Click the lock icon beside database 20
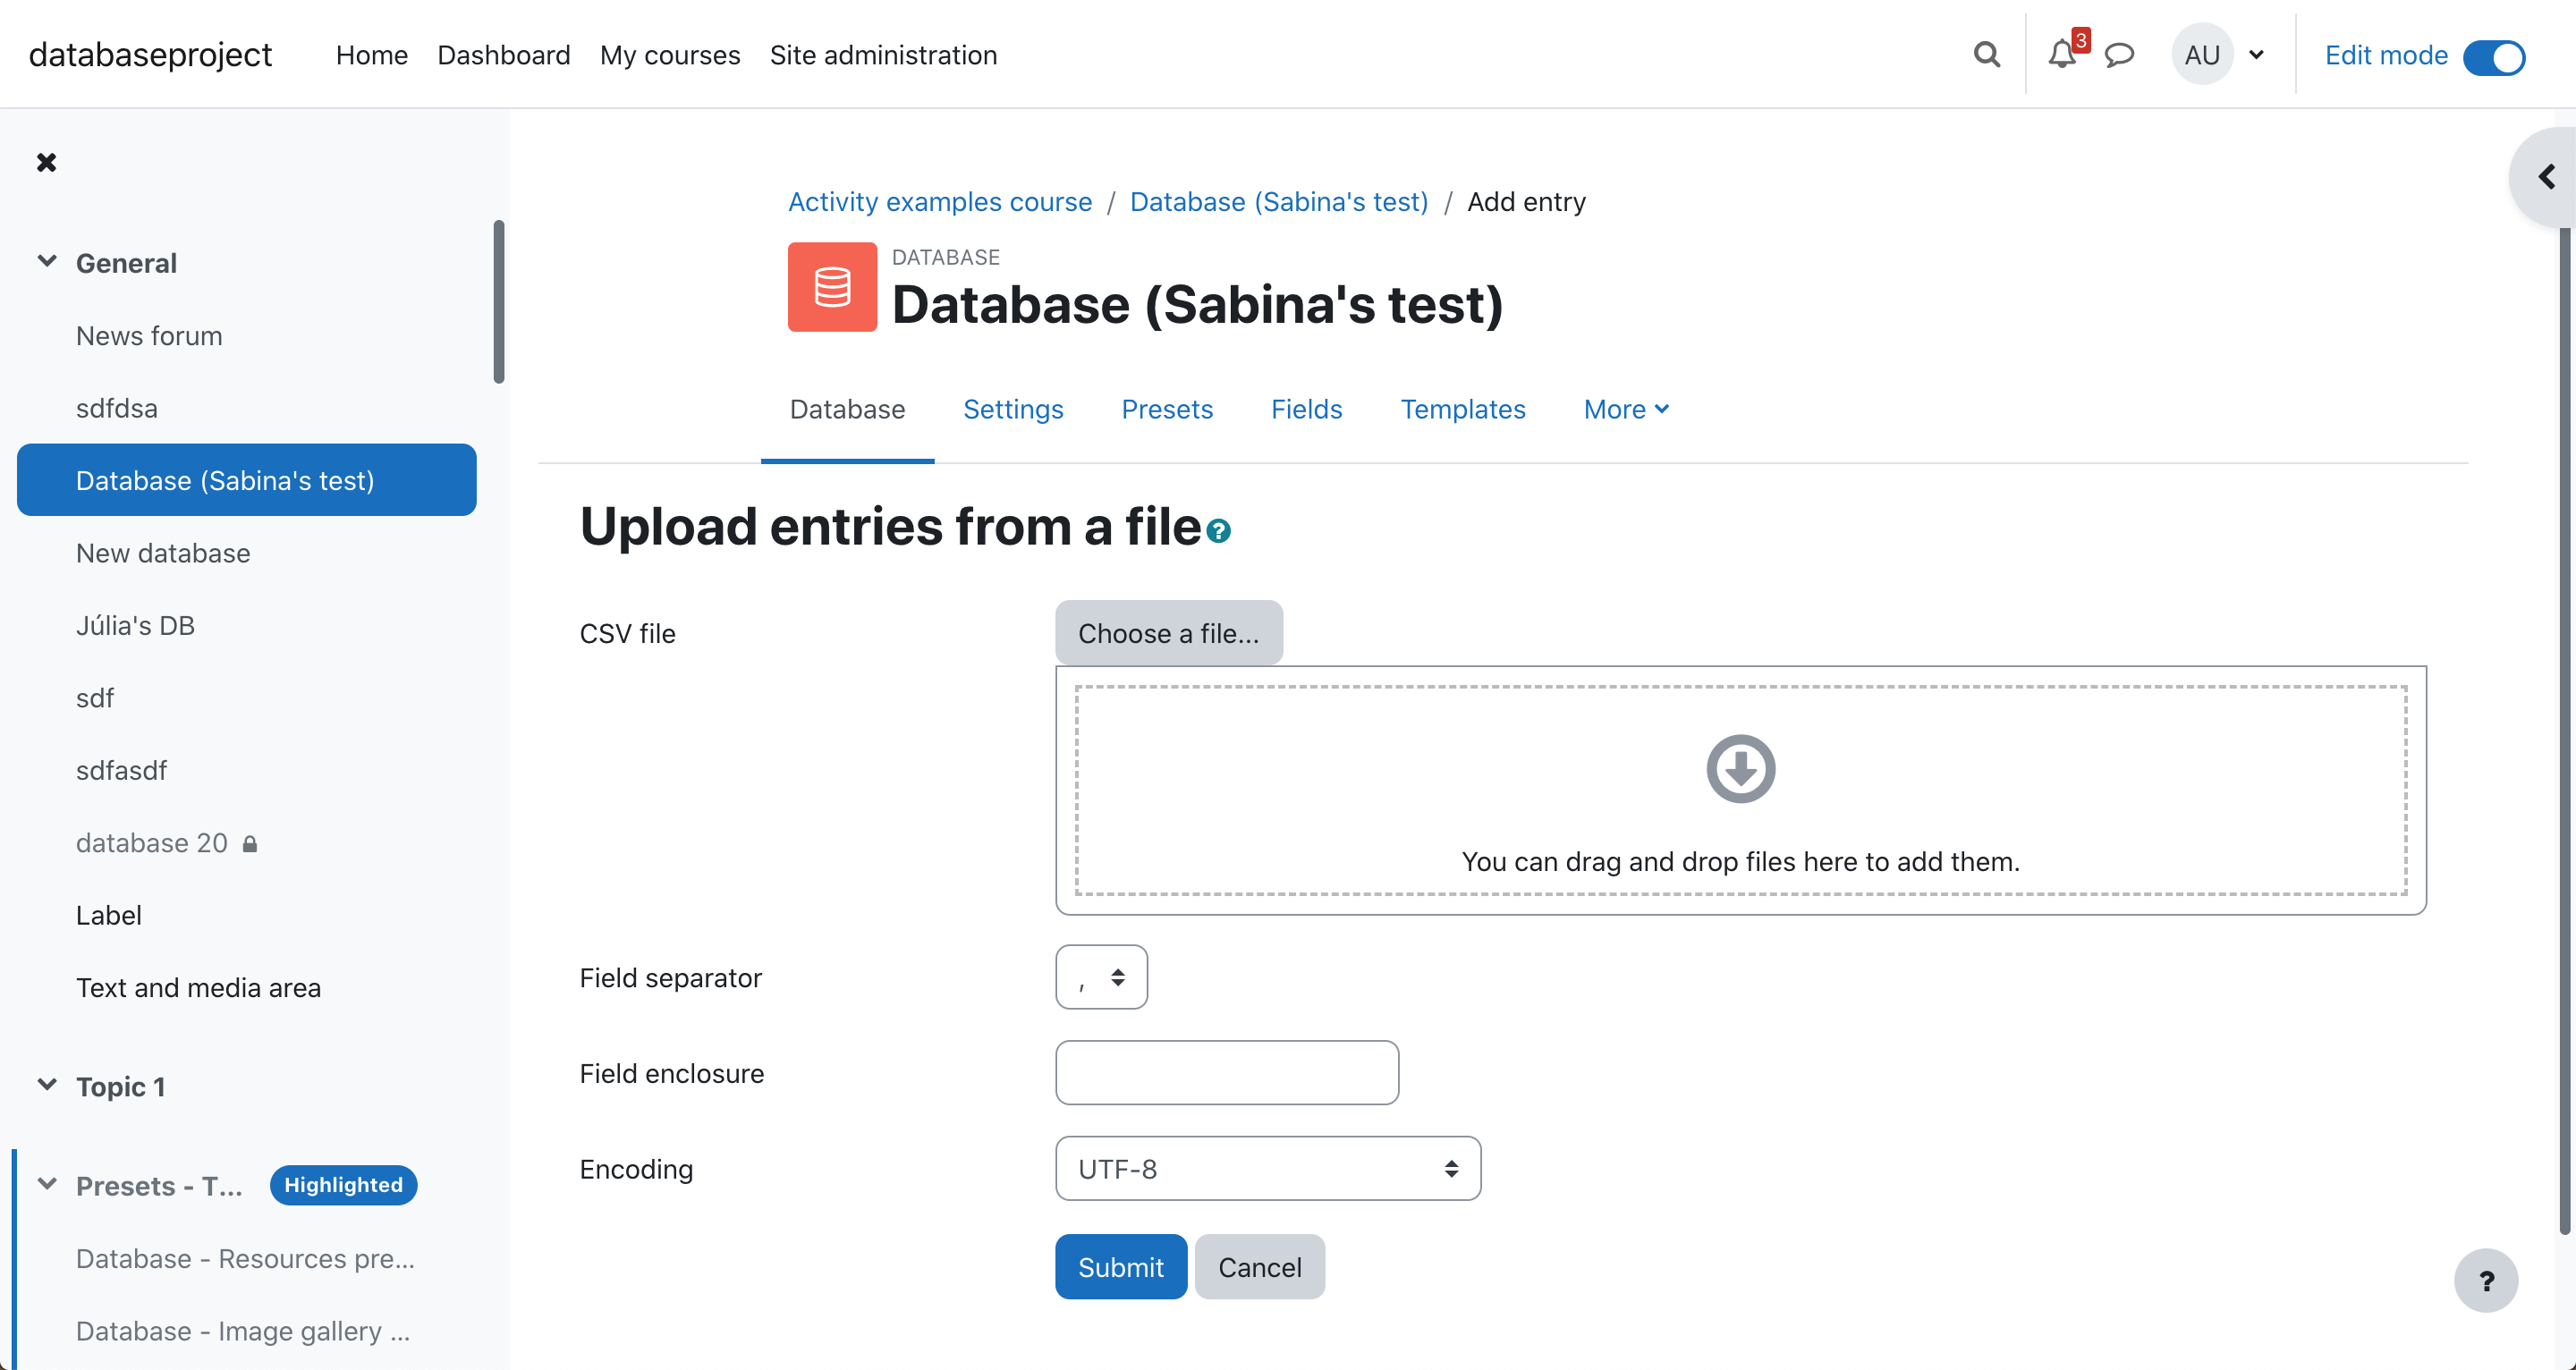 pos(250,844)
